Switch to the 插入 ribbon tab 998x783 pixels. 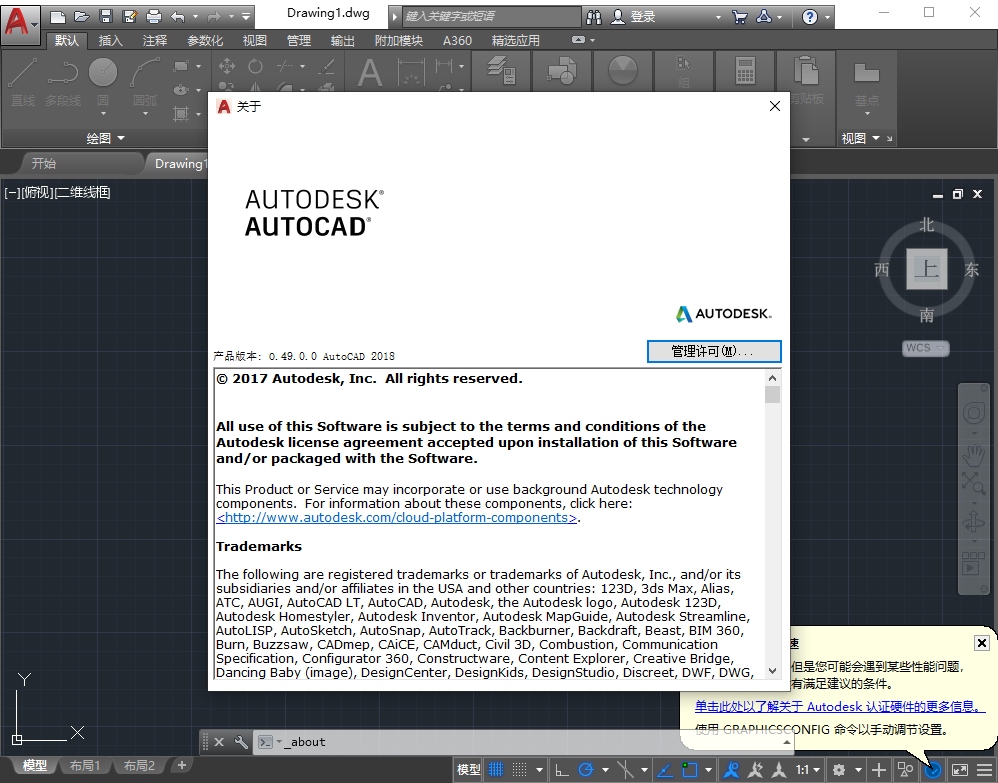click(110, 40)
